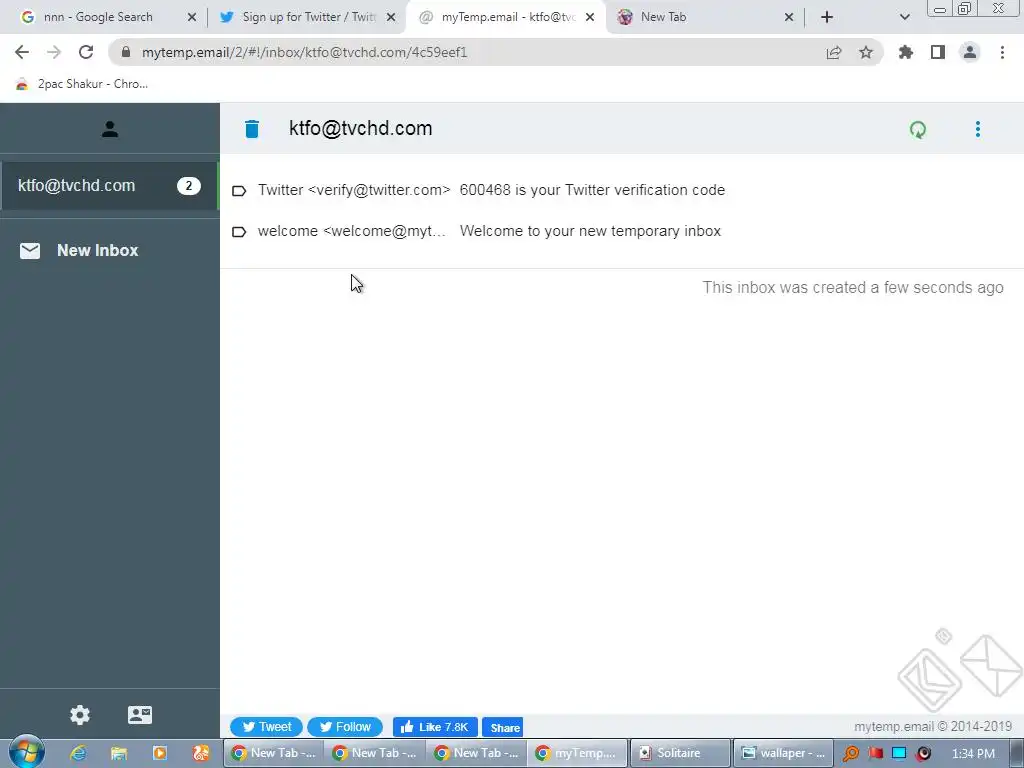Share this page via the share icon
The height and width of the screenshot is (768, 1024).
tap(834, 52)
